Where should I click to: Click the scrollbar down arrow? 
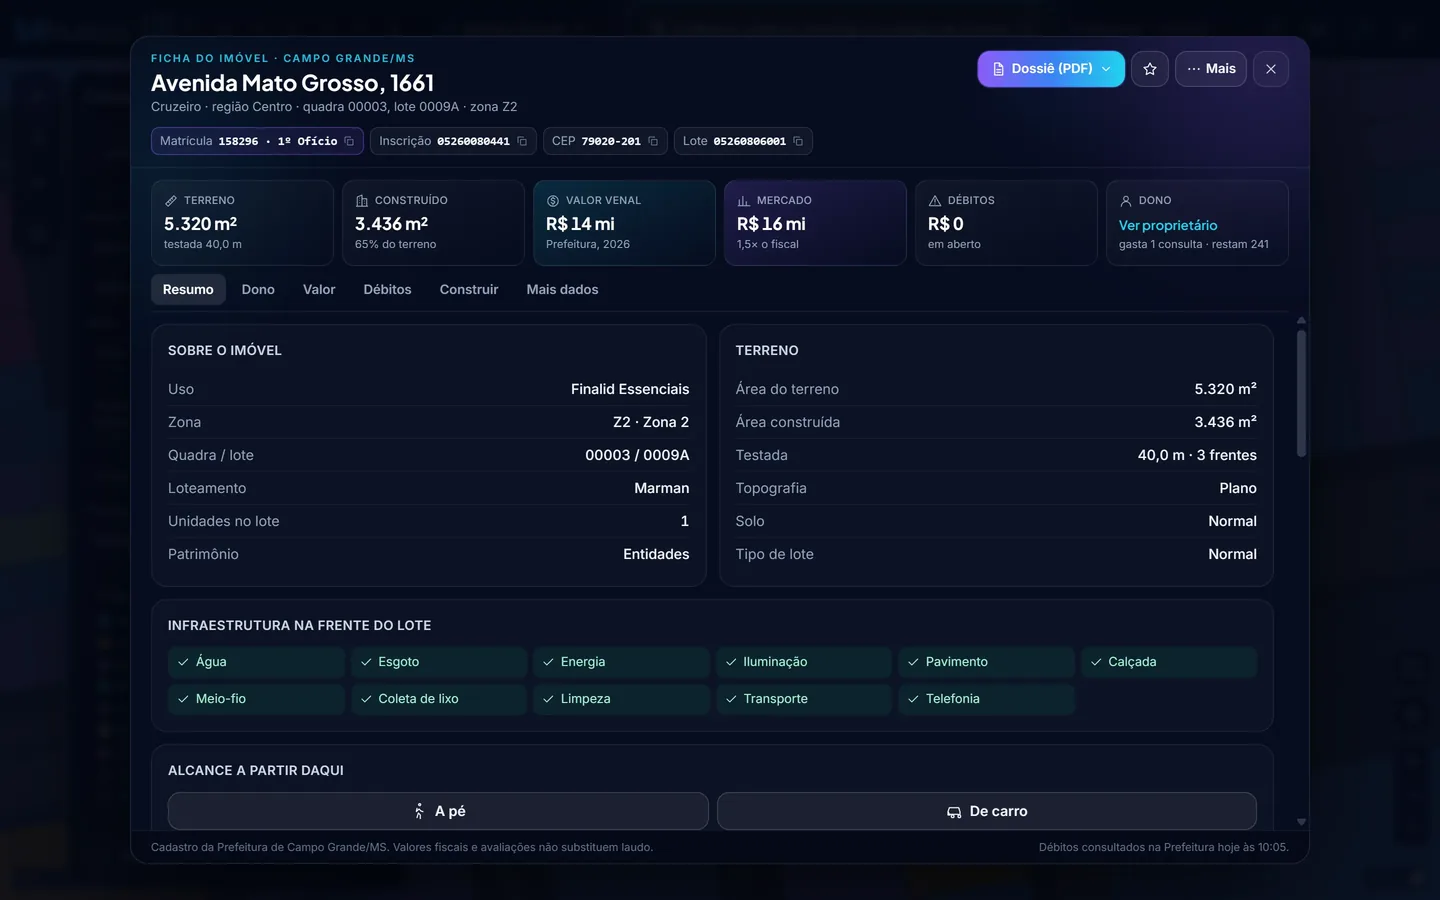(x=1301, y=822)
